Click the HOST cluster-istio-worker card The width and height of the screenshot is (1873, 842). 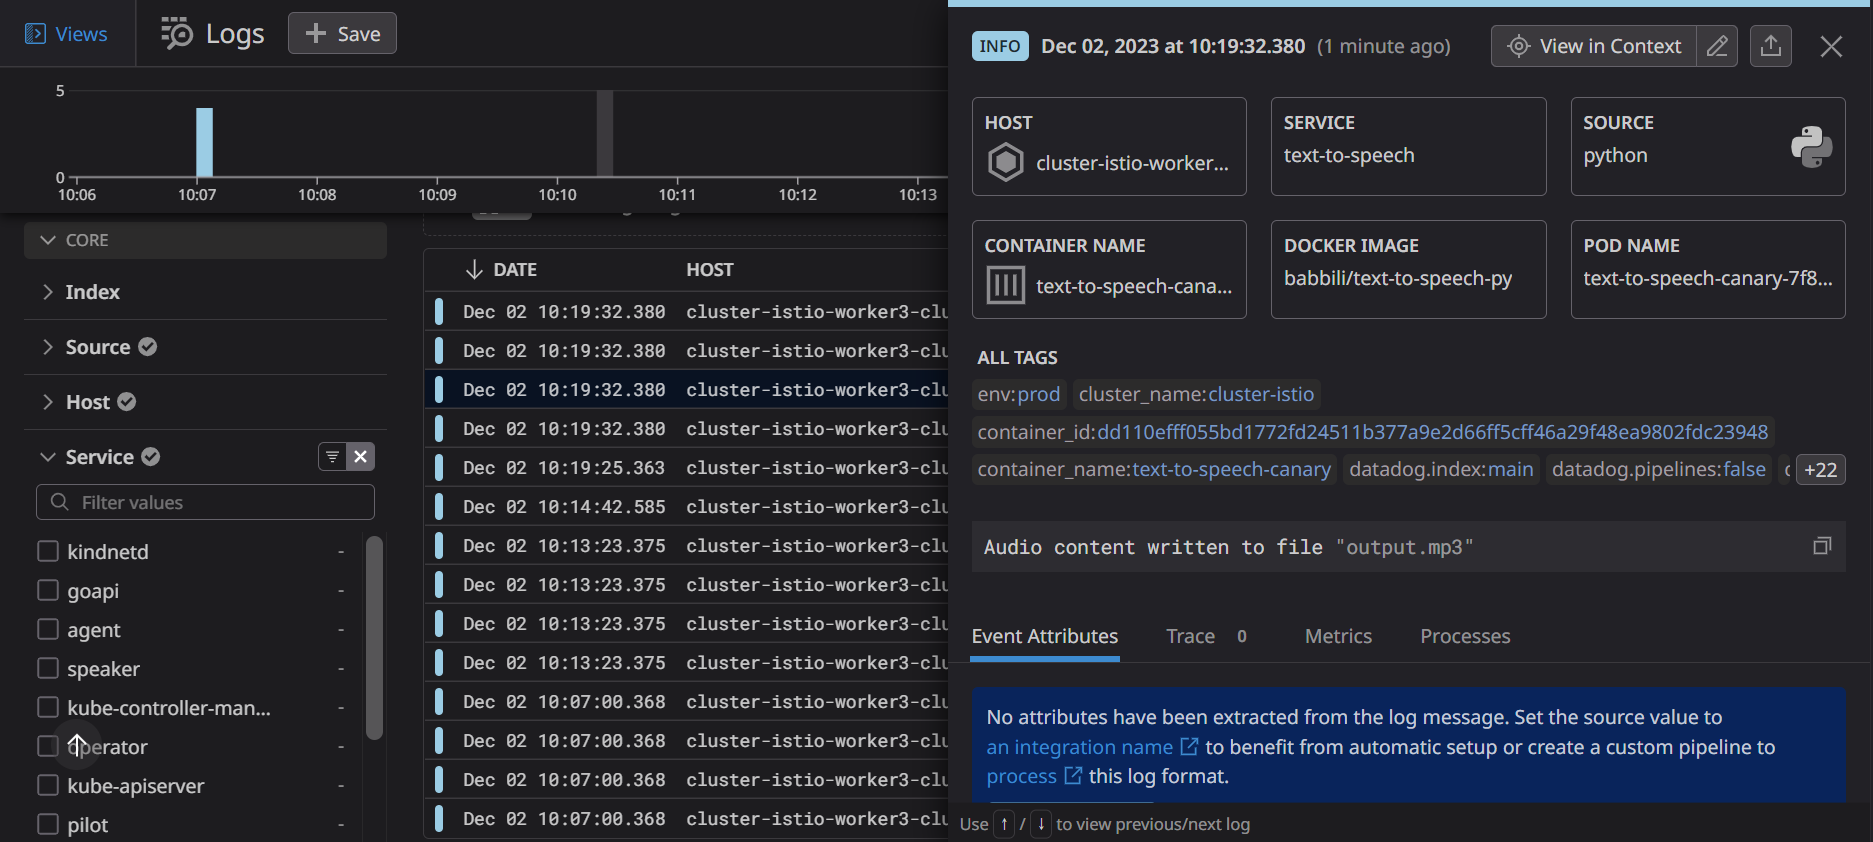pos(1109,146)
